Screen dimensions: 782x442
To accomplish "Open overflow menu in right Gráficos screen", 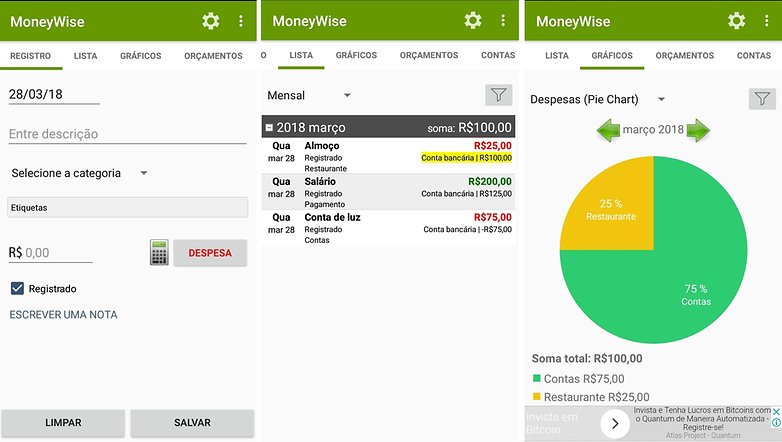I will [x=767, y=21].
